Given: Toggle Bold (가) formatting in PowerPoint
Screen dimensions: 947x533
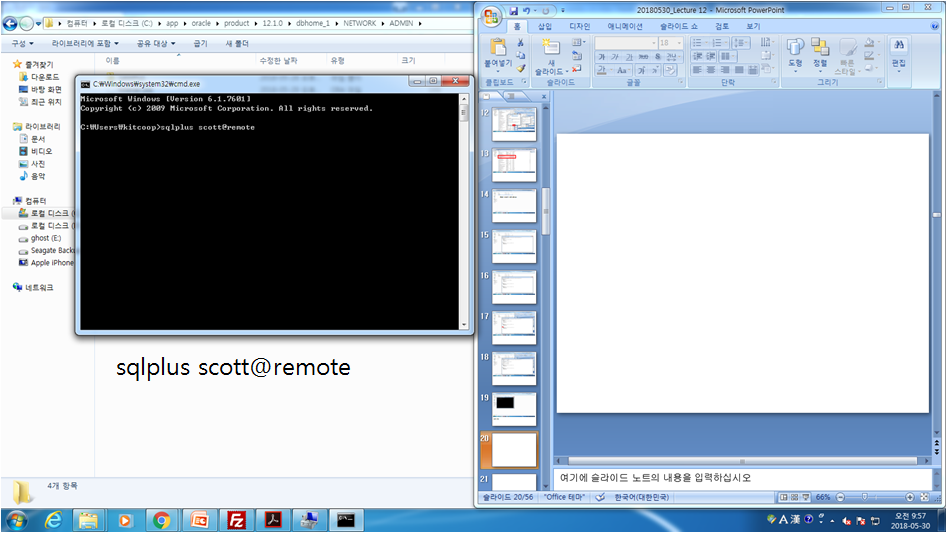Looking at the screenshot, I should [602, 57].
